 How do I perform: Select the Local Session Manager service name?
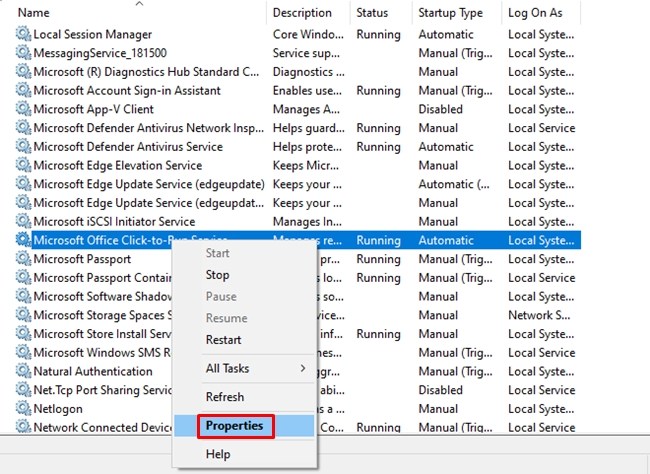(x=92, y=34)
